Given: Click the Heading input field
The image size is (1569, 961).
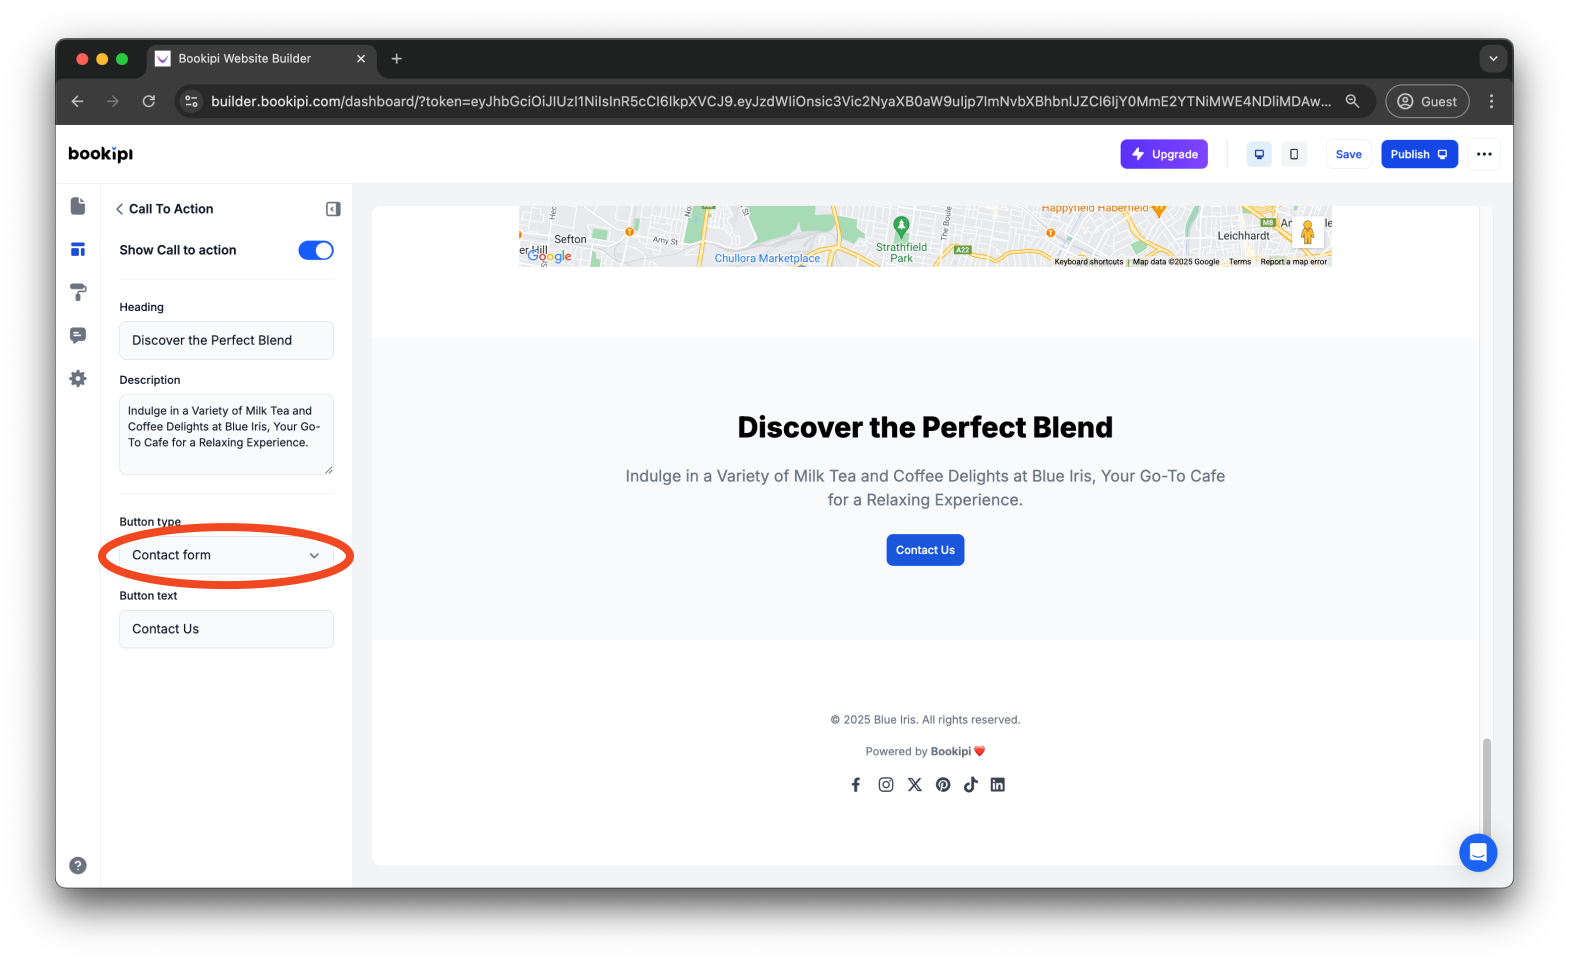Looking at the screenshot, I should click(226, 340).
